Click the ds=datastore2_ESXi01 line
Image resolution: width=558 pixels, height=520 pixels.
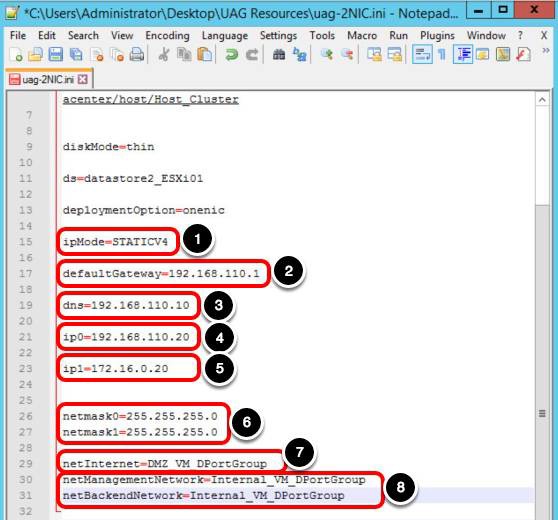tap(133, 178)
